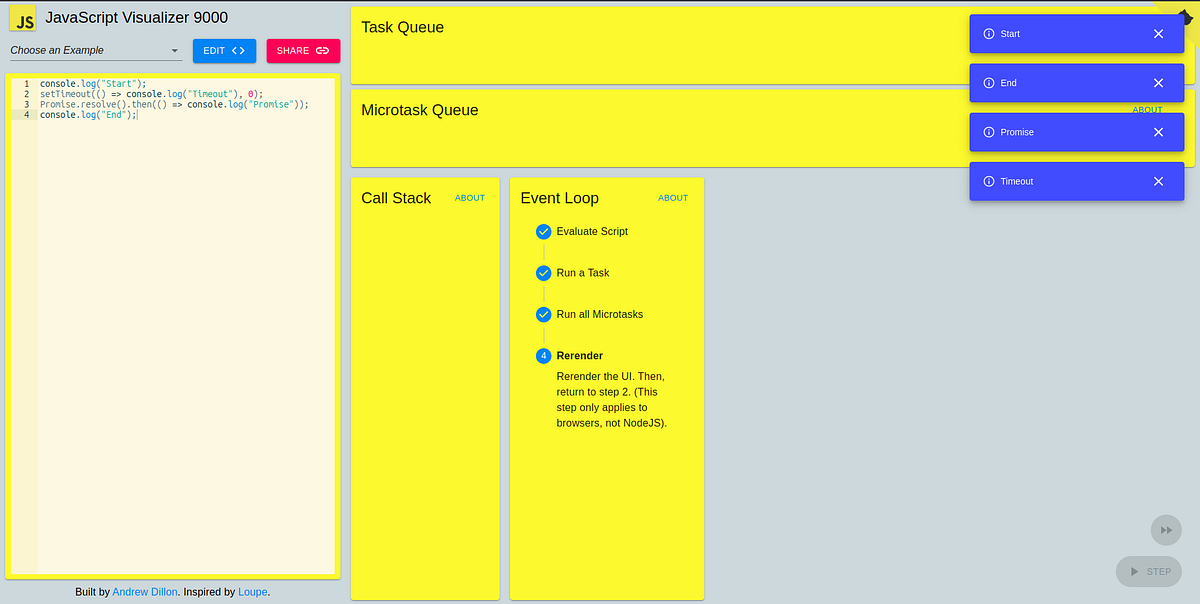The width and height of the screenshot is (1200, 604).
Task: Click the Event Loop heading
Action: (x=560, y=198)
